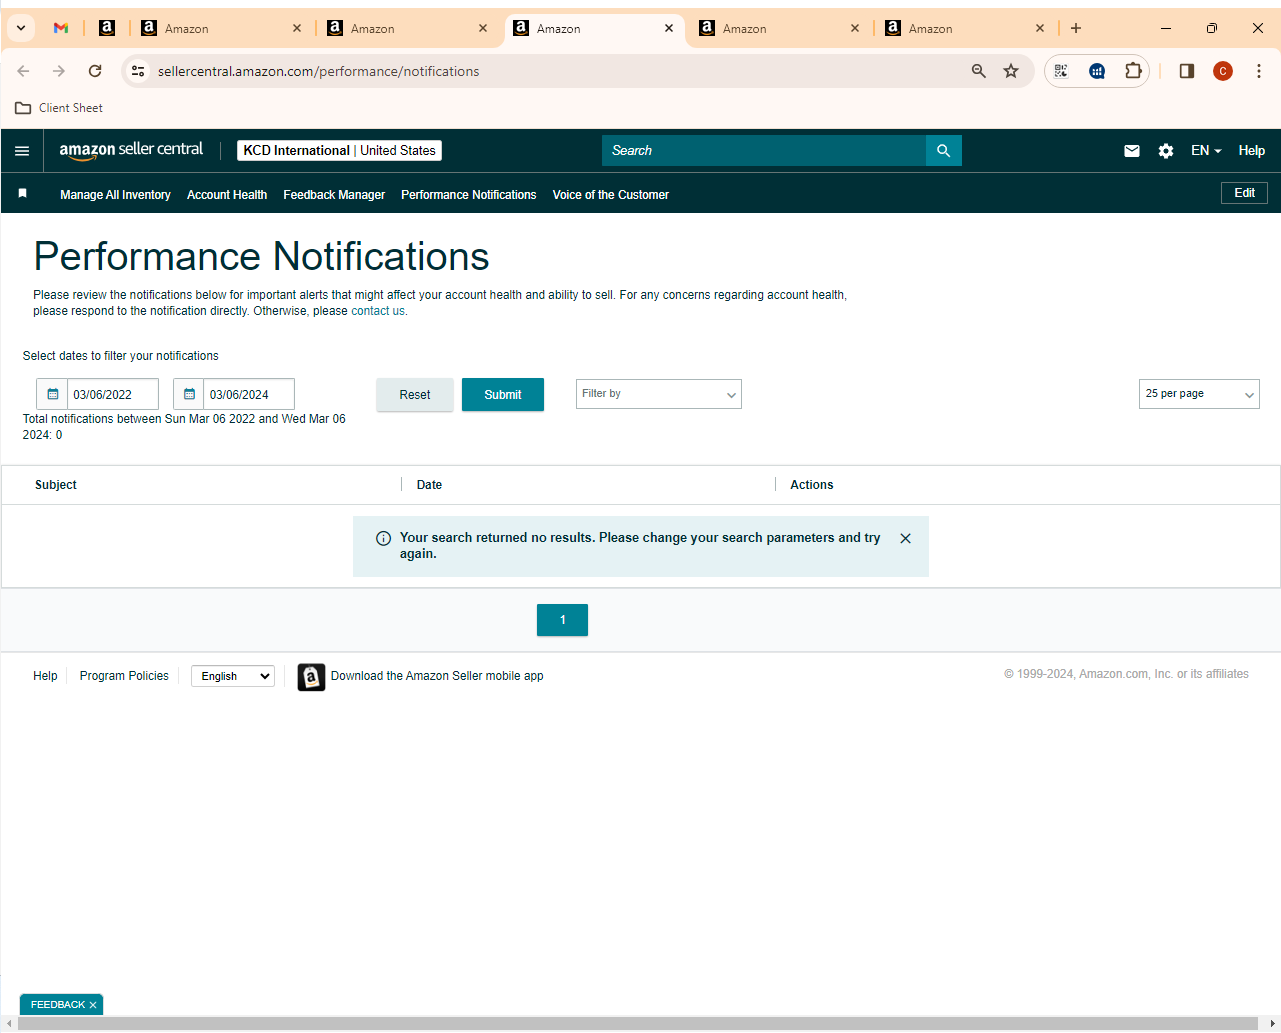Toggle the browser side panel
The height and width of the screenshot is (1033, 1281).
click(1187, 71)
